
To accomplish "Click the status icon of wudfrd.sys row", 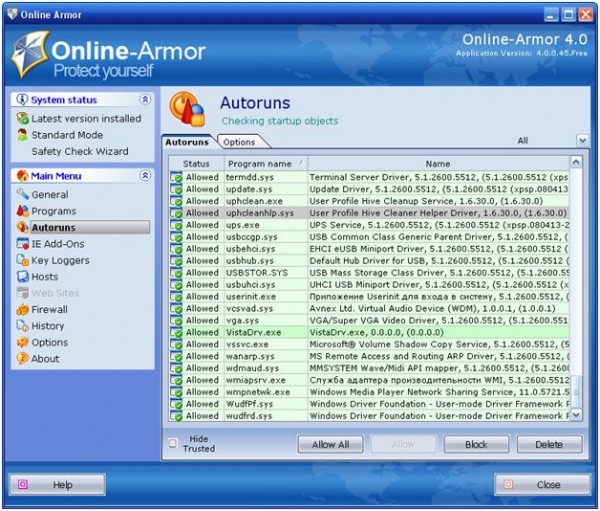I will coord(176,416).
